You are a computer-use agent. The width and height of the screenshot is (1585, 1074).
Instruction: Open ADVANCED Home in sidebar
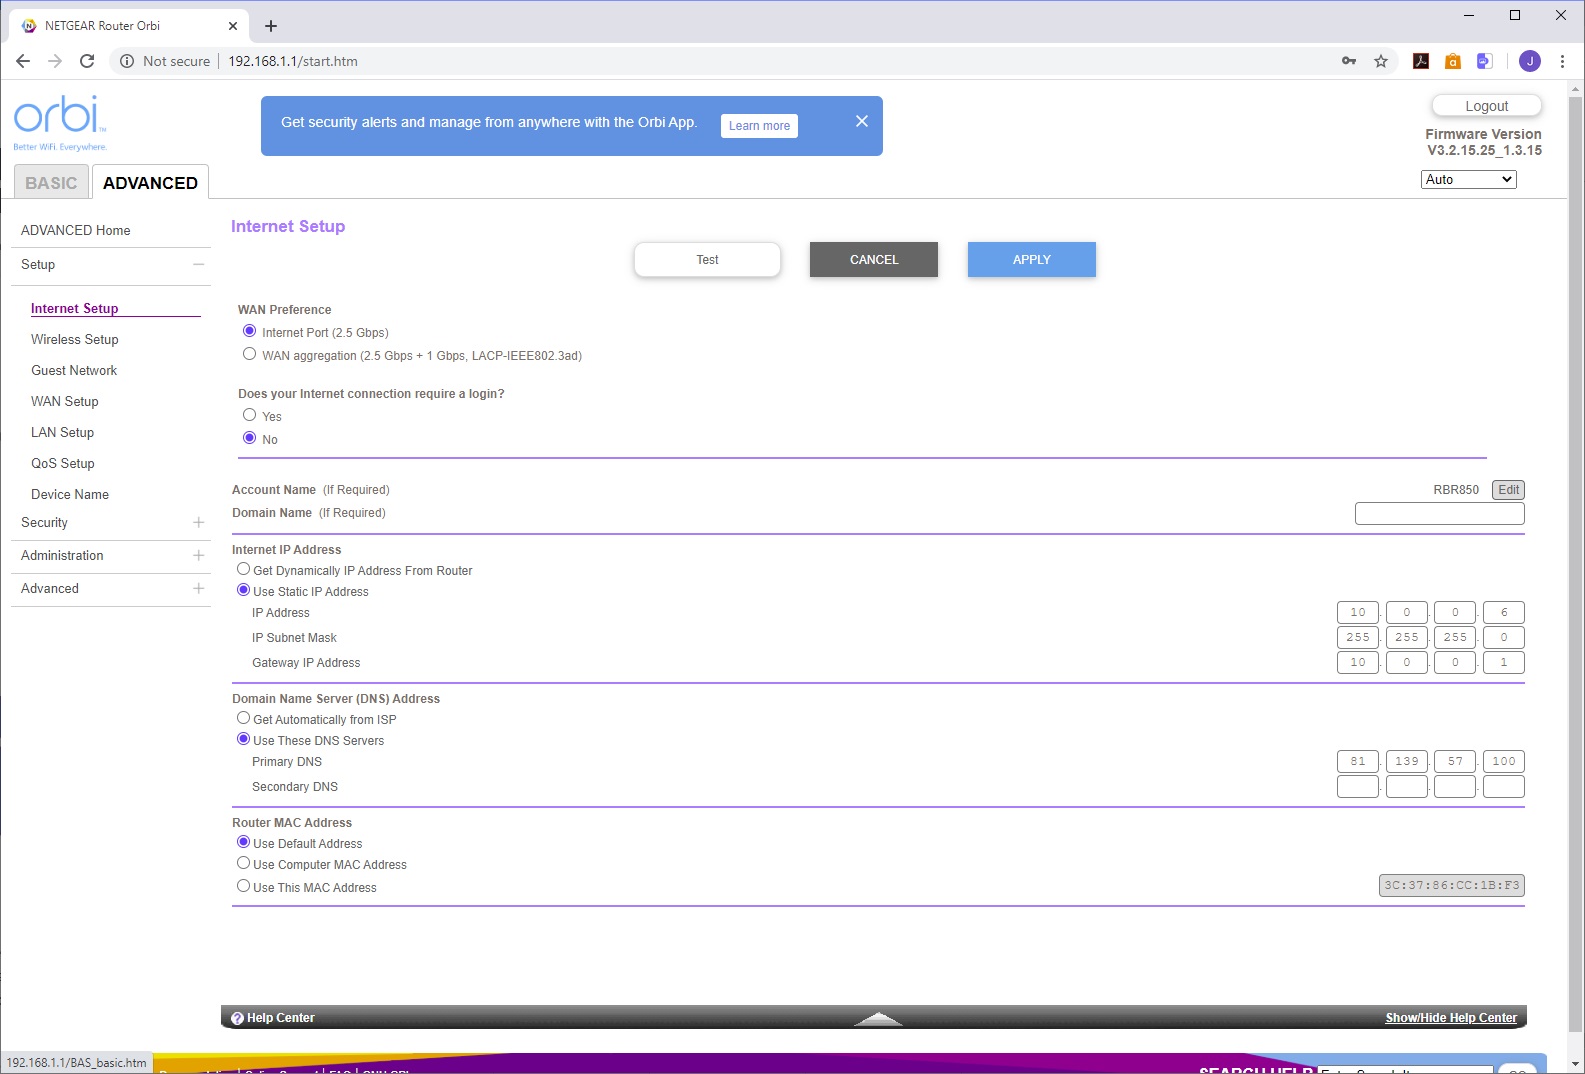click(x=76, y=230)
